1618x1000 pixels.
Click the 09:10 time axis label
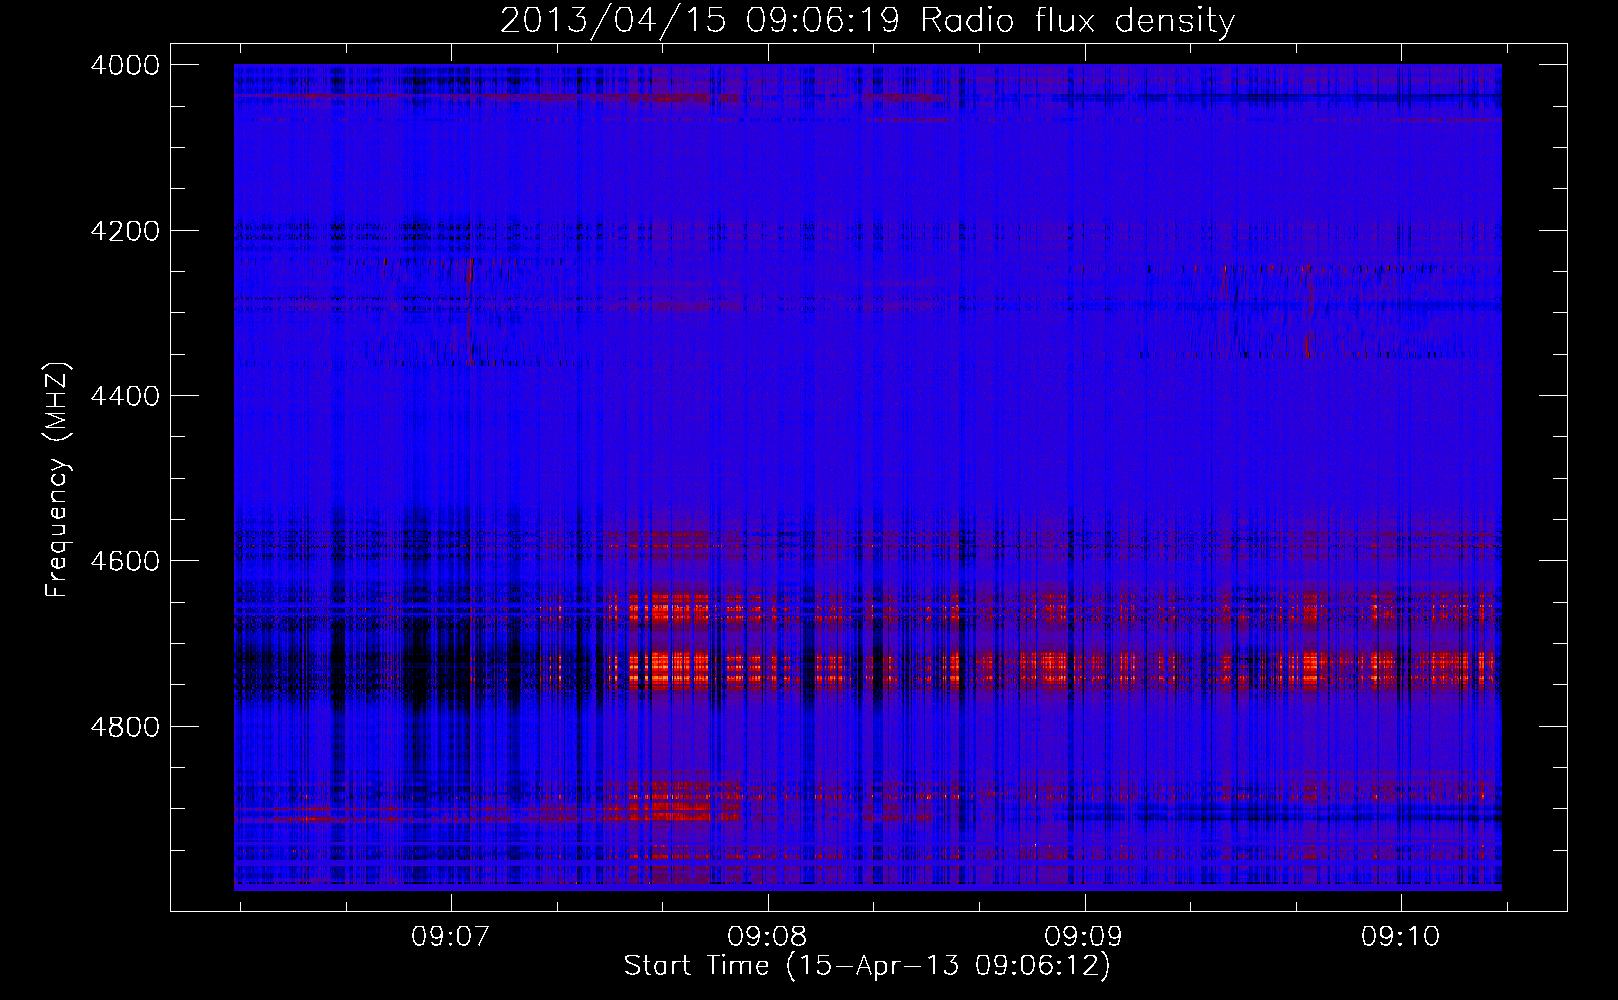click(x=1401, y=936)
